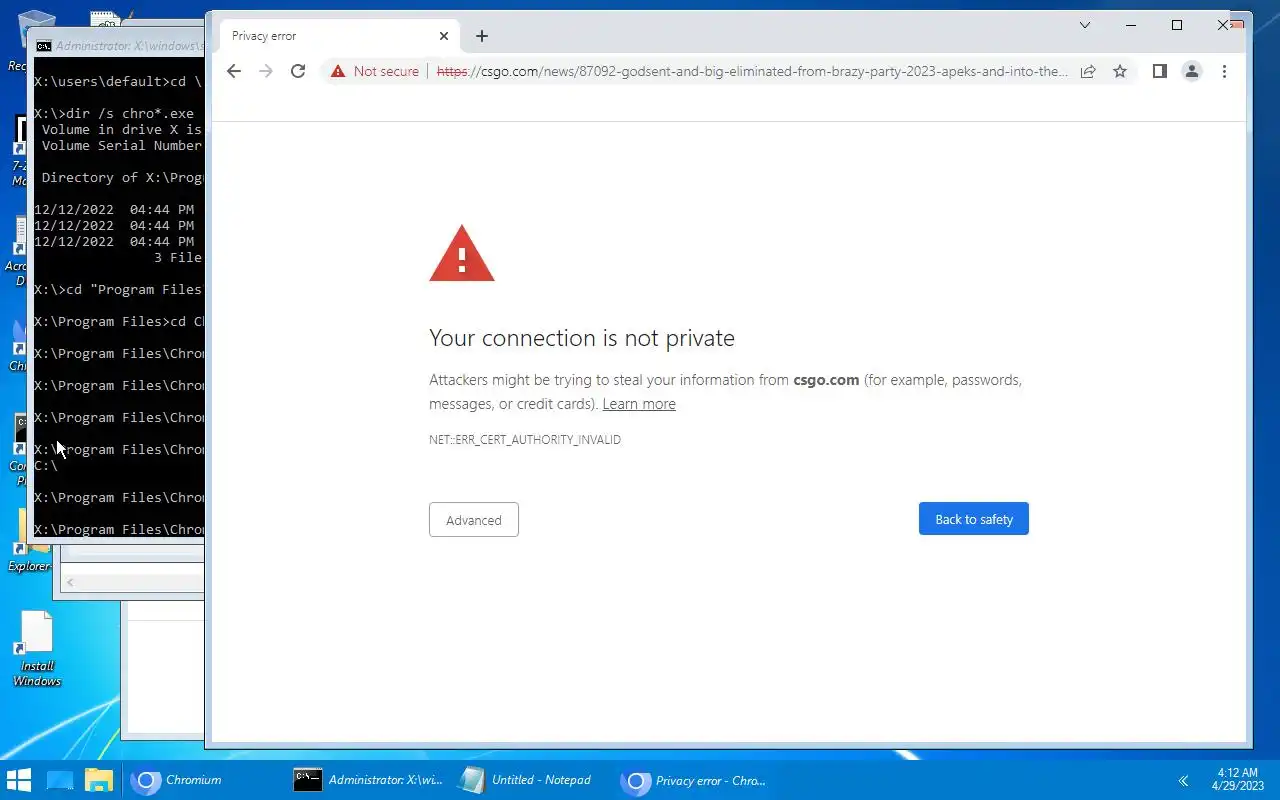Click the NET::ERR_CERT_AUTHORITY_INVALID error code
Screen dimensions: 1280x800
pyautogui.click(x=525, y=440)
